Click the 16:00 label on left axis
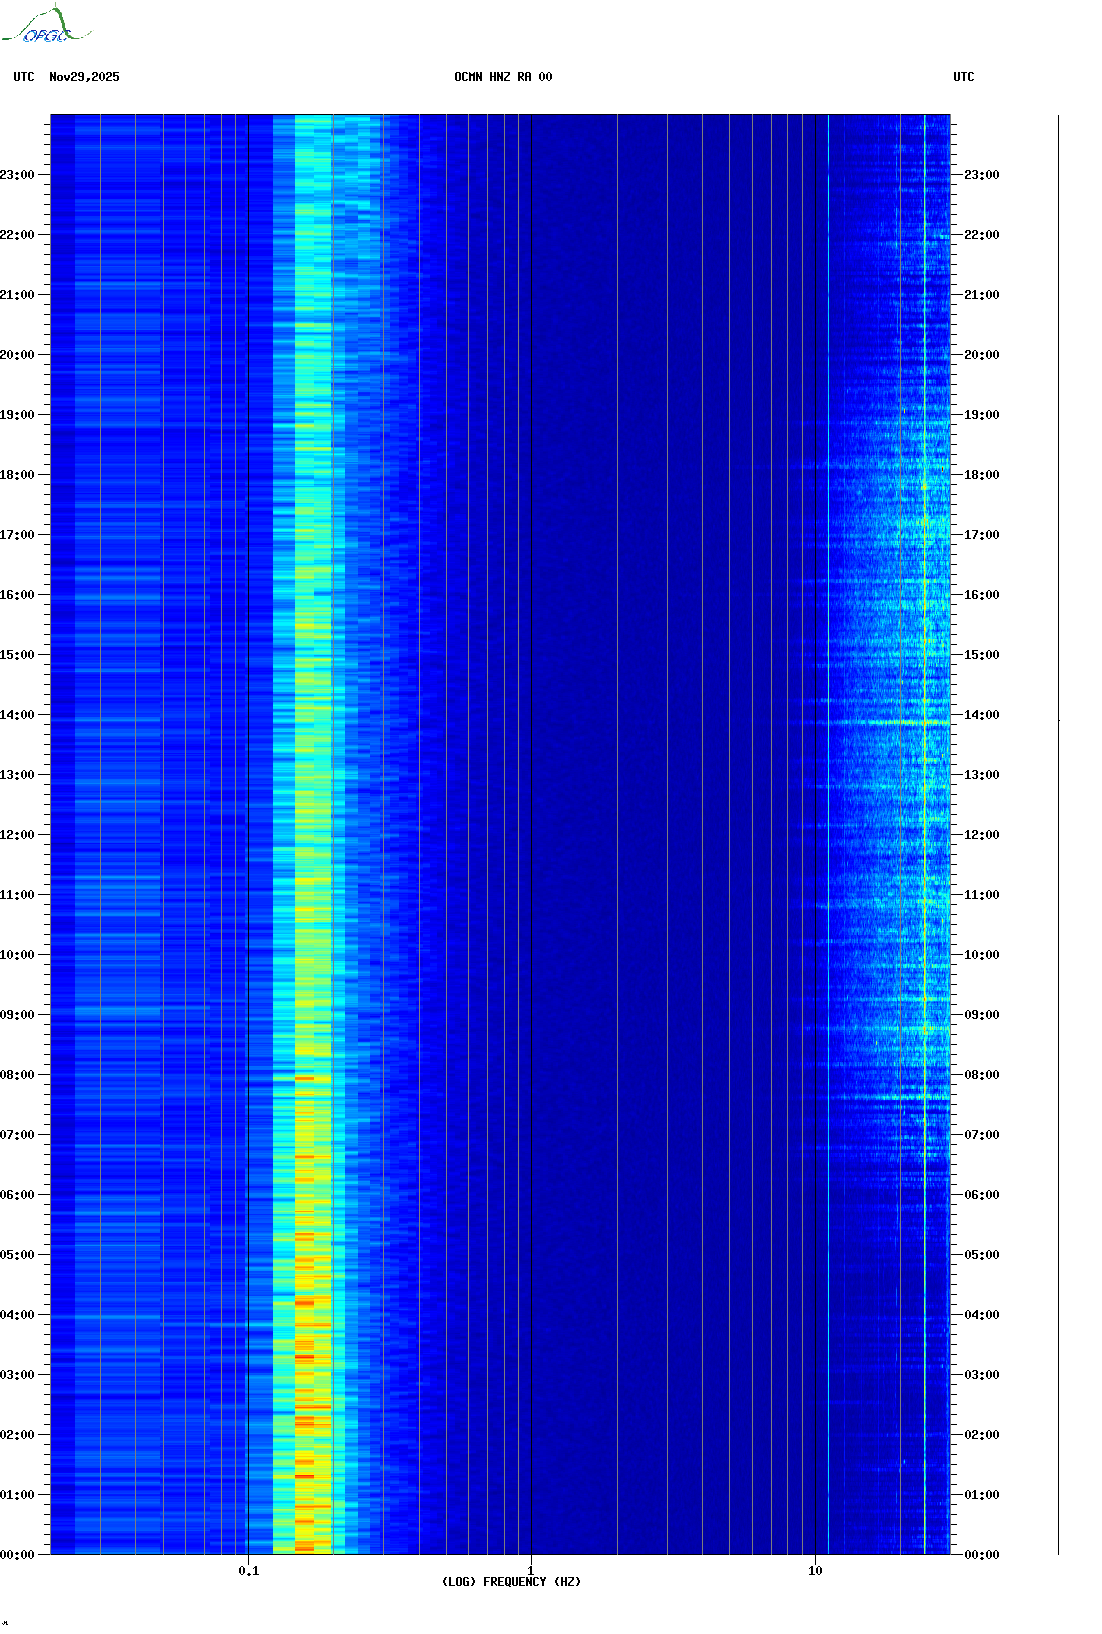This screenshot has height=1634, width=1102. tap(17, 595)
